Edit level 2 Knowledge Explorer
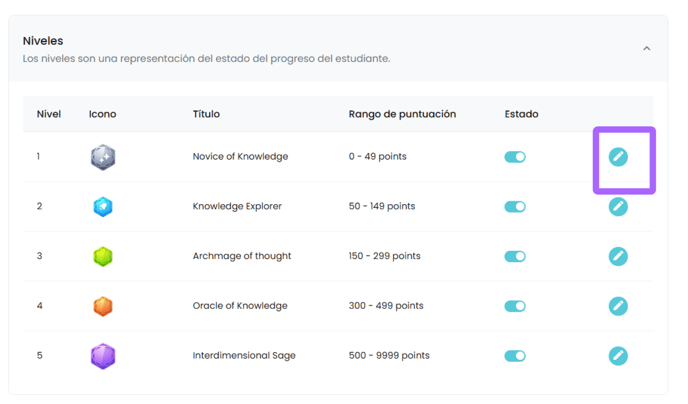 click(x=618, y=206)
